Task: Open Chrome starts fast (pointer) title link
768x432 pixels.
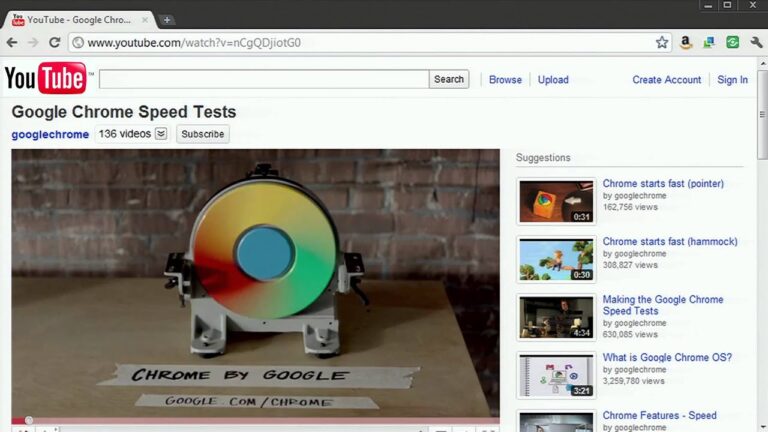Action: point(663,183)
